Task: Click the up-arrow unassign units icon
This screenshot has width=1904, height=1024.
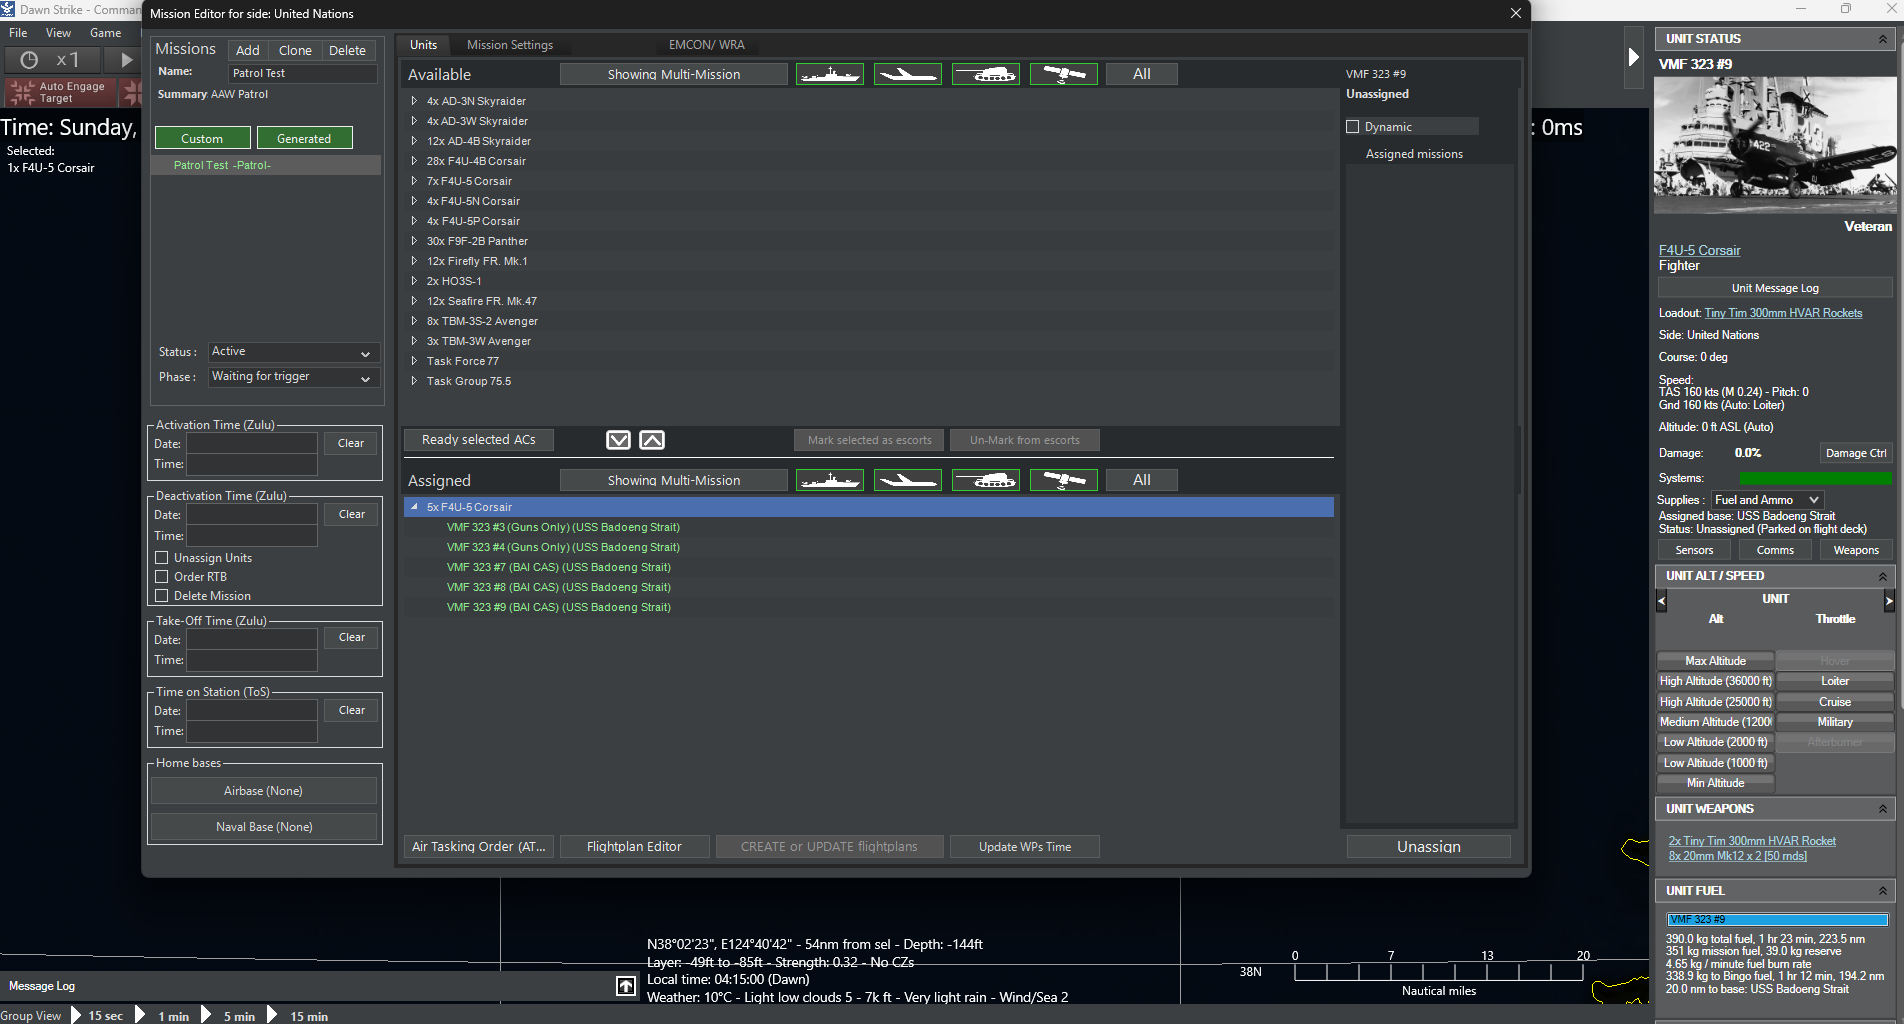Action: pos(652,440)
